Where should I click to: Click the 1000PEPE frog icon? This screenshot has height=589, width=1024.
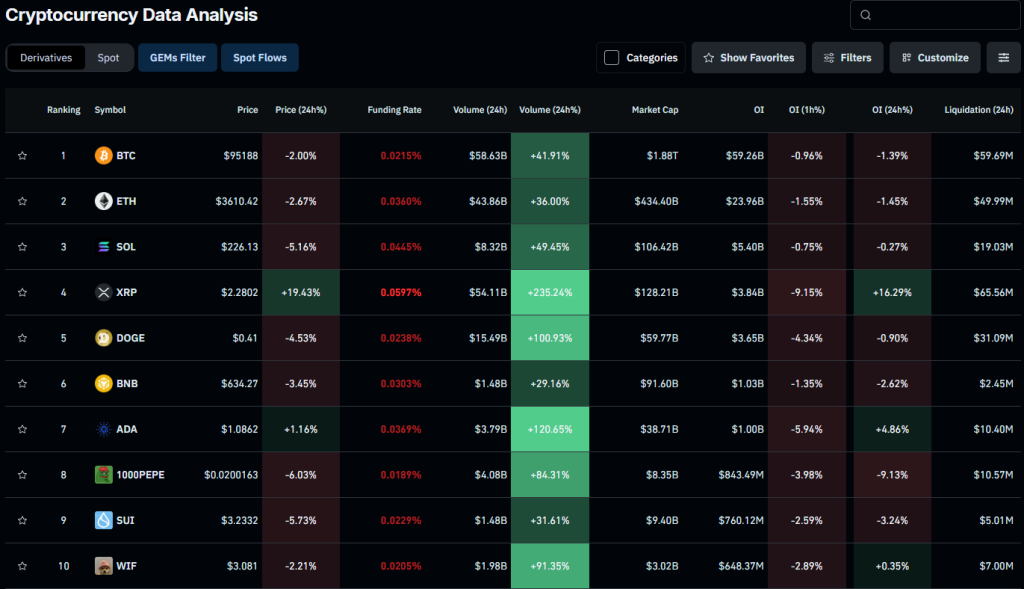point(103,474)
